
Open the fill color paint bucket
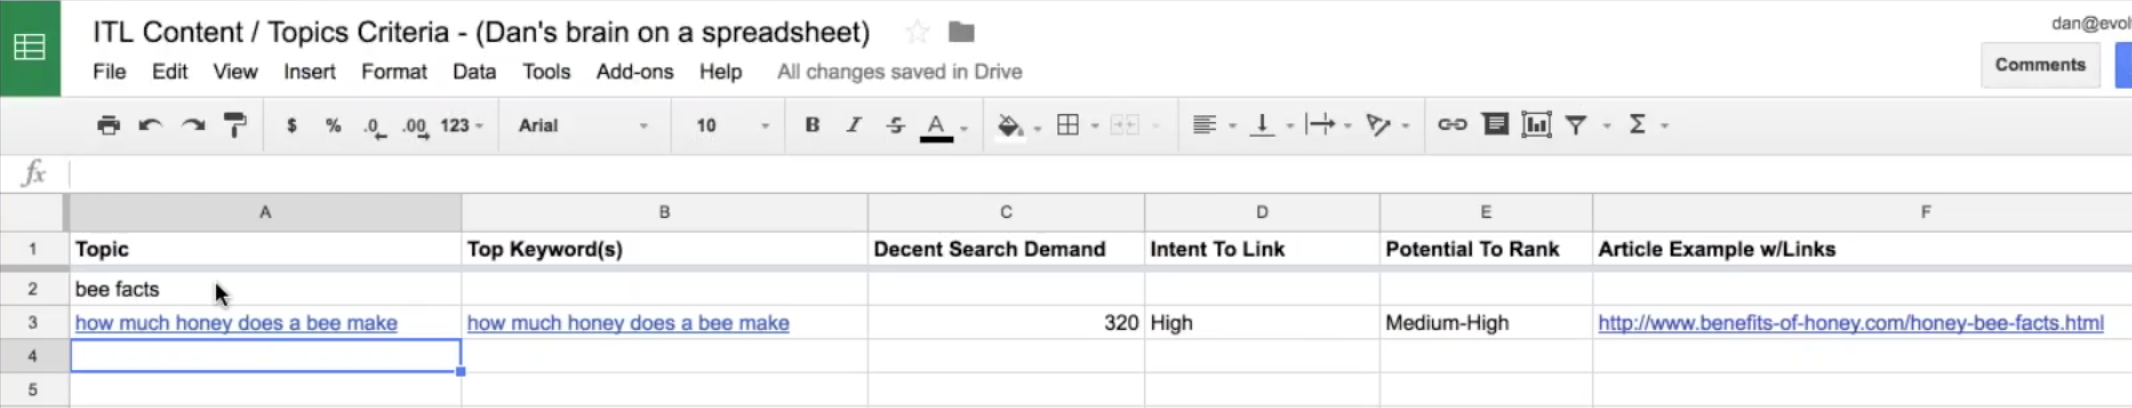[1010, 125]
